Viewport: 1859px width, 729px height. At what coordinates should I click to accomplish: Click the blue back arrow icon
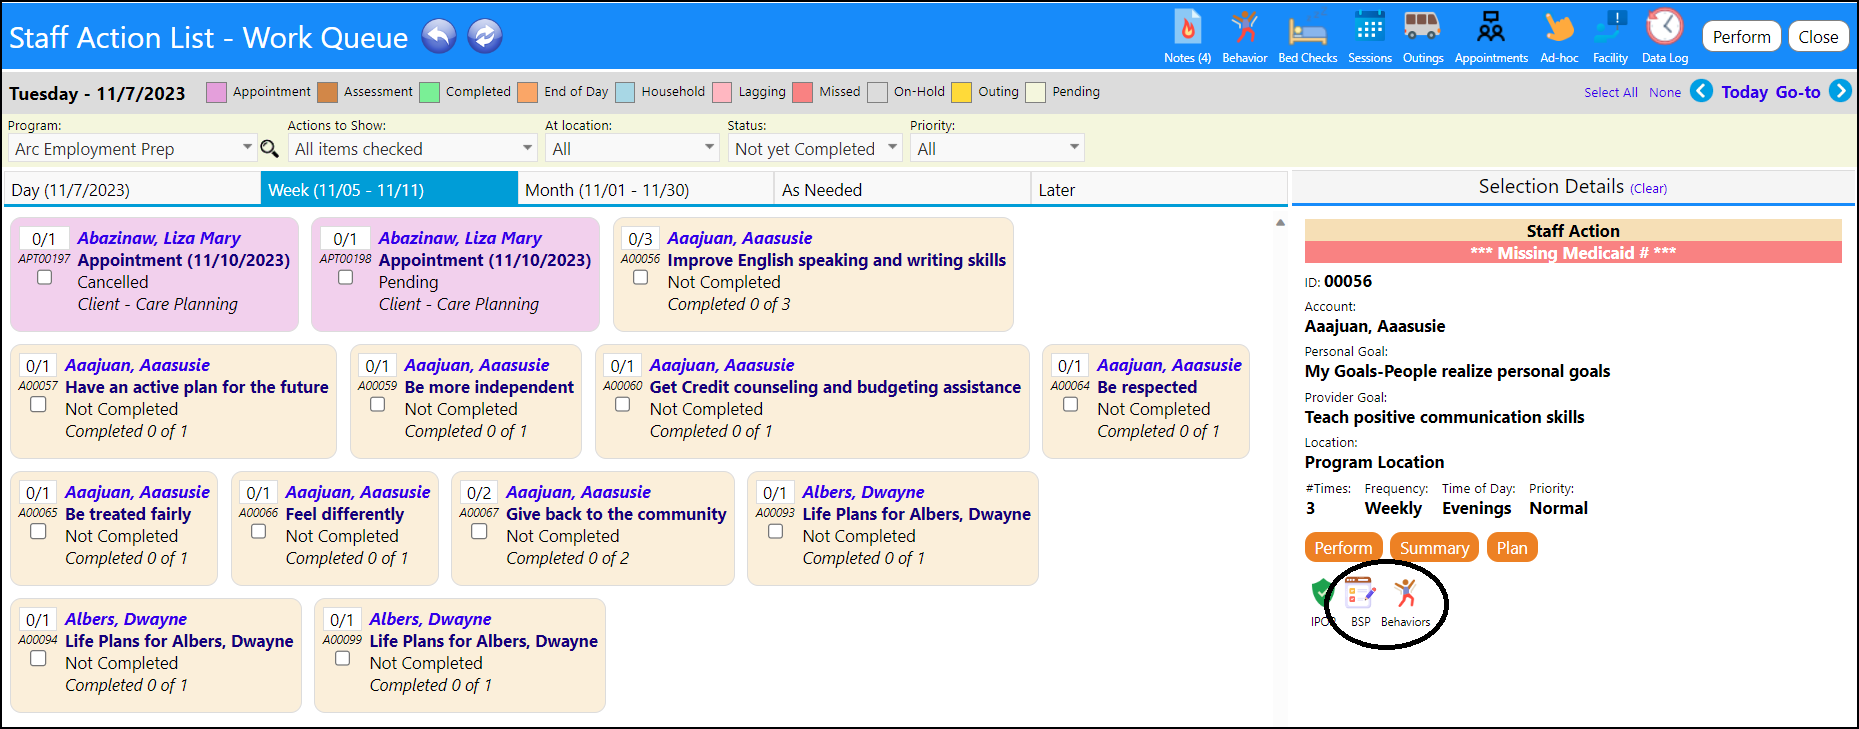pos(439,36)
